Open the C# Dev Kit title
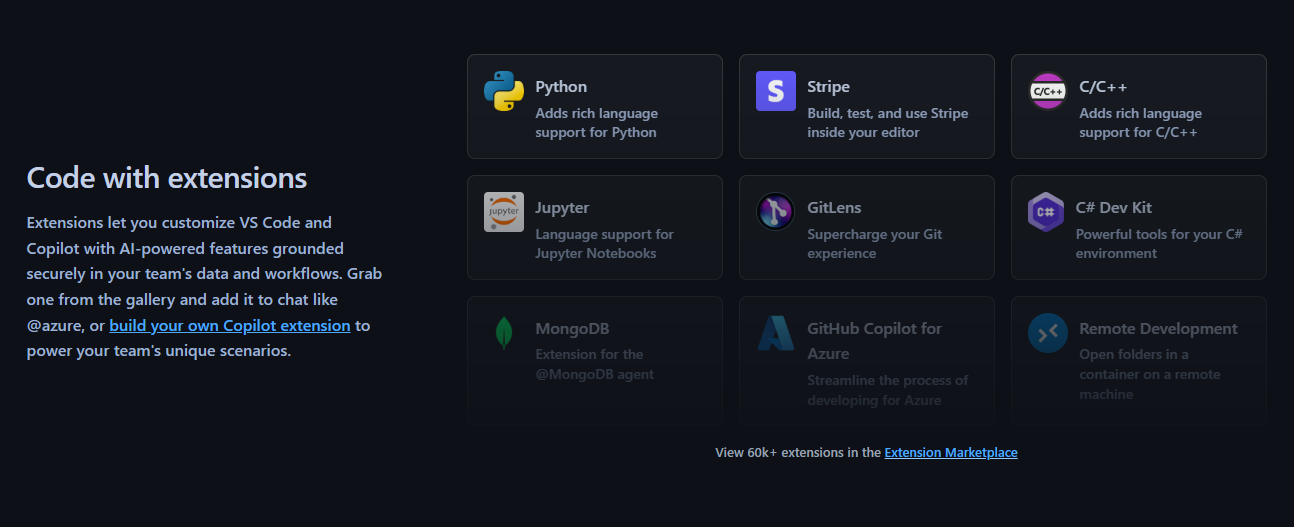This screenshot has height=527, width=1294. click(x=1114, y=208)
